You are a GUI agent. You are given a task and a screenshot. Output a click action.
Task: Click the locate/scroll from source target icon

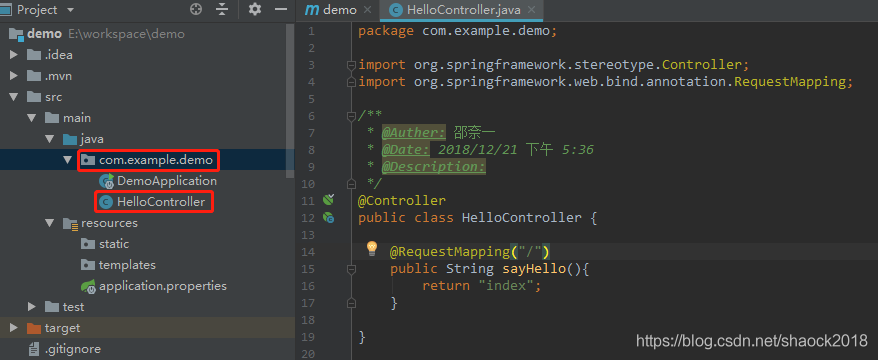[x=195, y=9]
